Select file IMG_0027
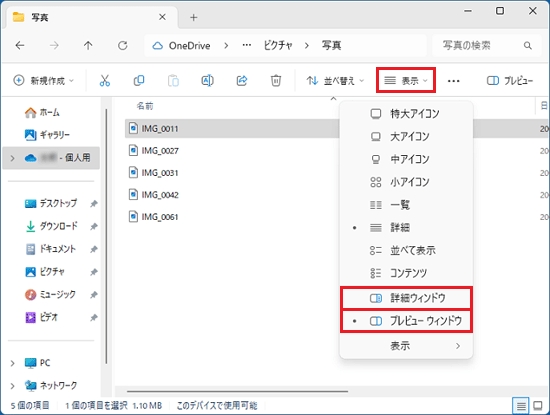The image size is (550, 415). (160, 151)
